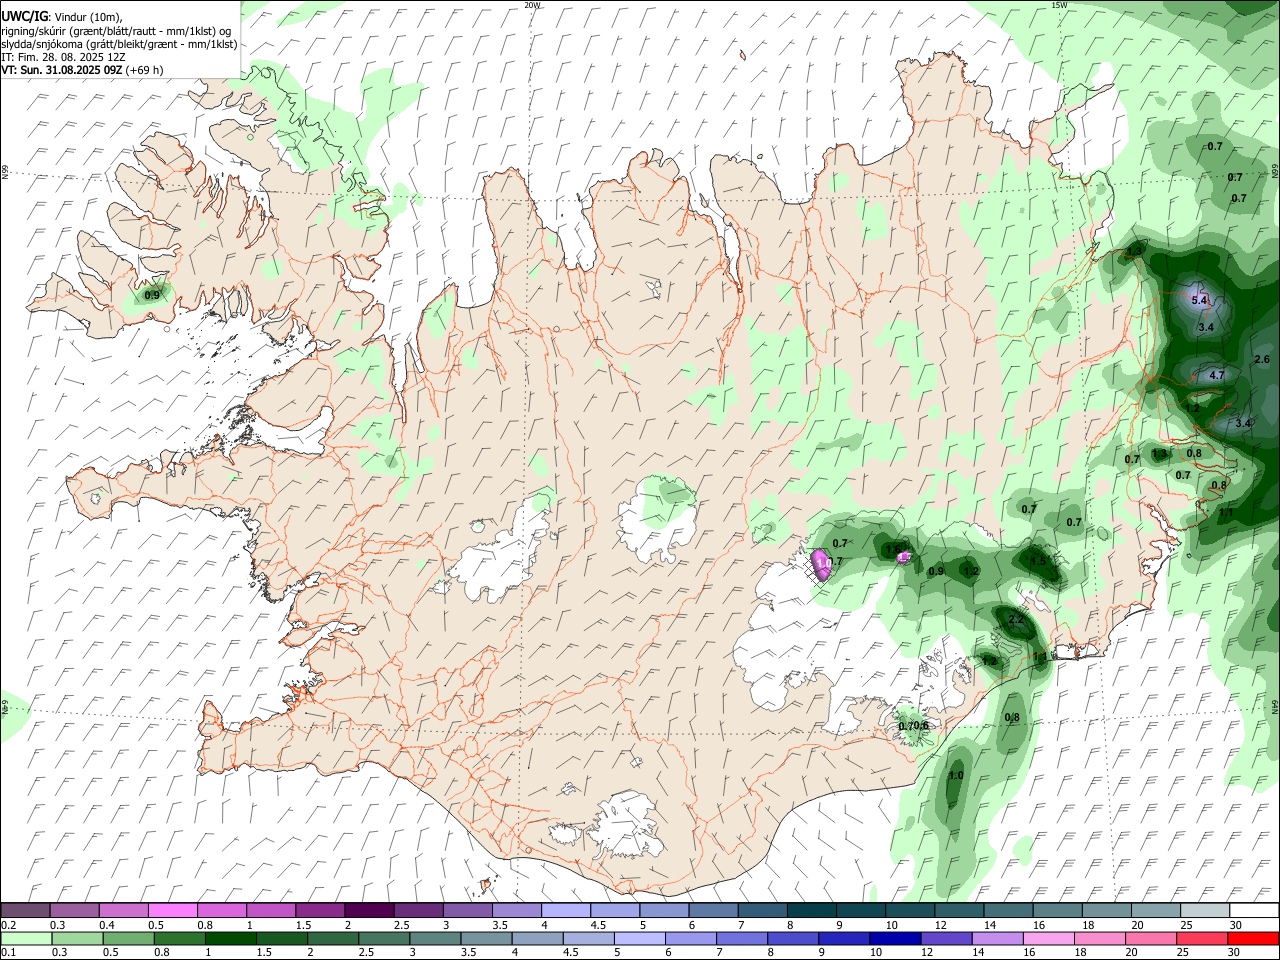The width and height of the screenshot is (1280, 960).
Task: Click the dark teal 9 legend swatch
Action: [860, 910]
